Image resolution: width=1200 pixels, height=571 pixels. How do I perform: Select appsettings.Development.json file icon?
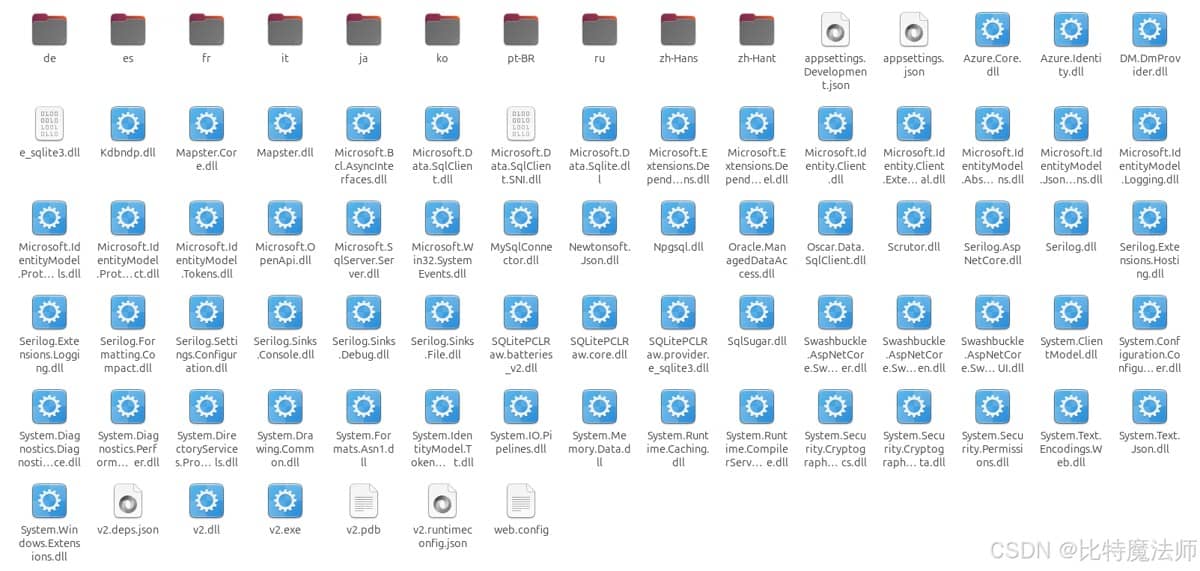click(835, 30)
